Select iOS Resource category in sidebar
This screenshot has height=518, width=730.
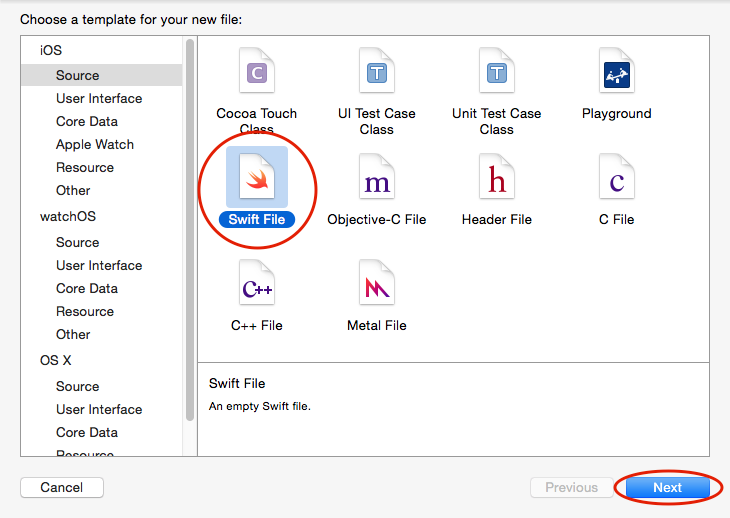tap(85, 167)
